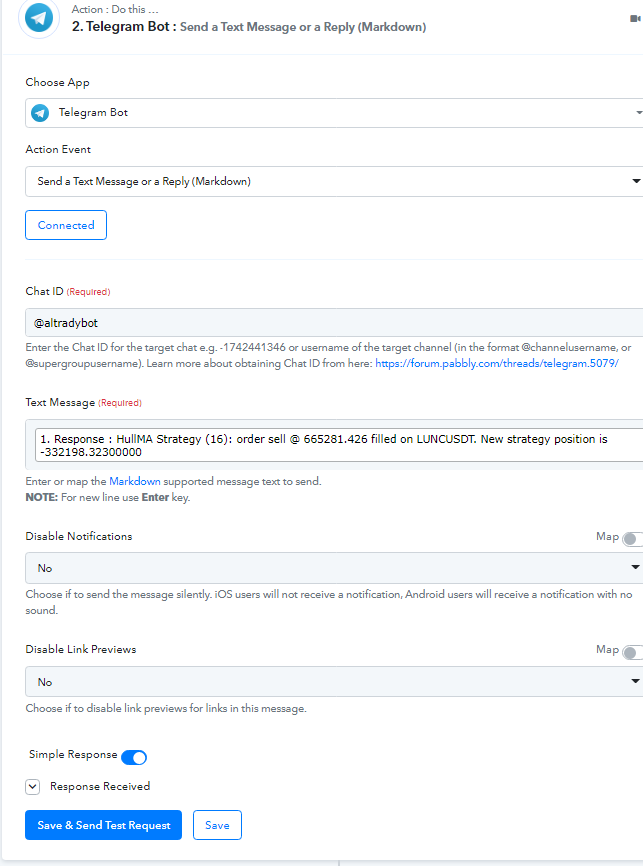This screenshot has height=866, width=643.
Task: Open the Action Event dropdown
Action: click(x=334, y=181)
